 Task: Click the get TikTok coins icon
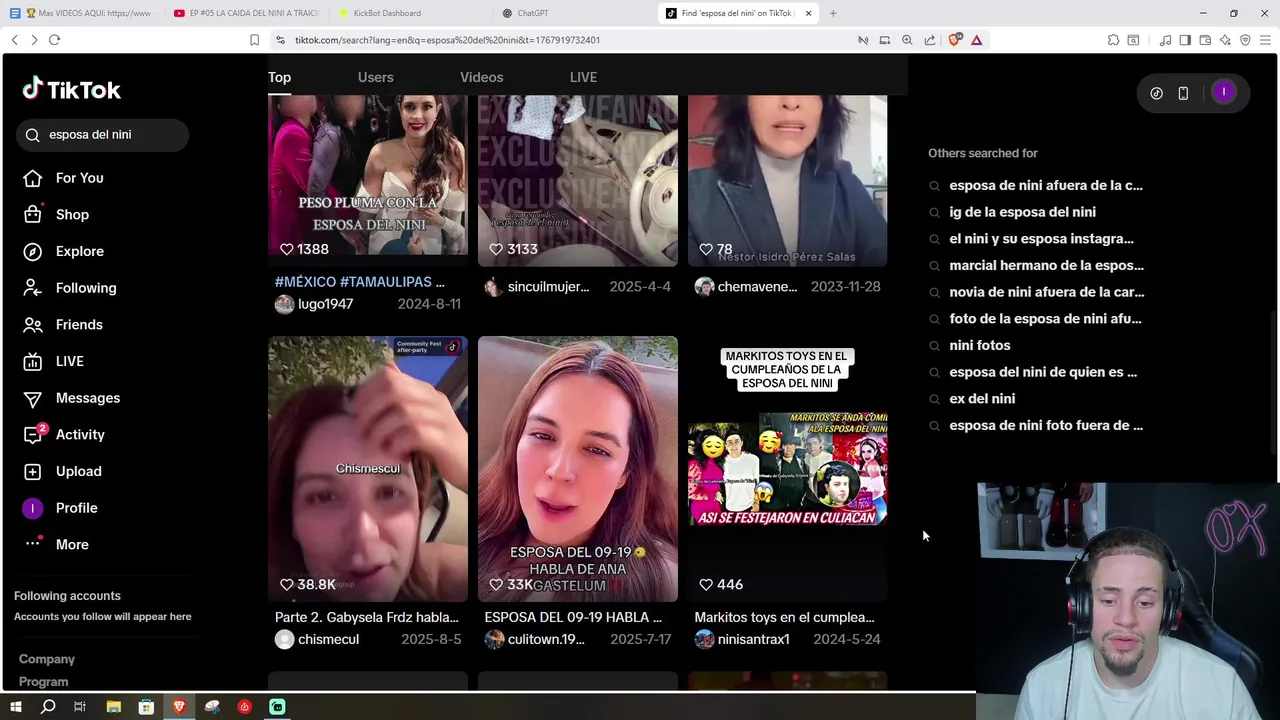1156,93
